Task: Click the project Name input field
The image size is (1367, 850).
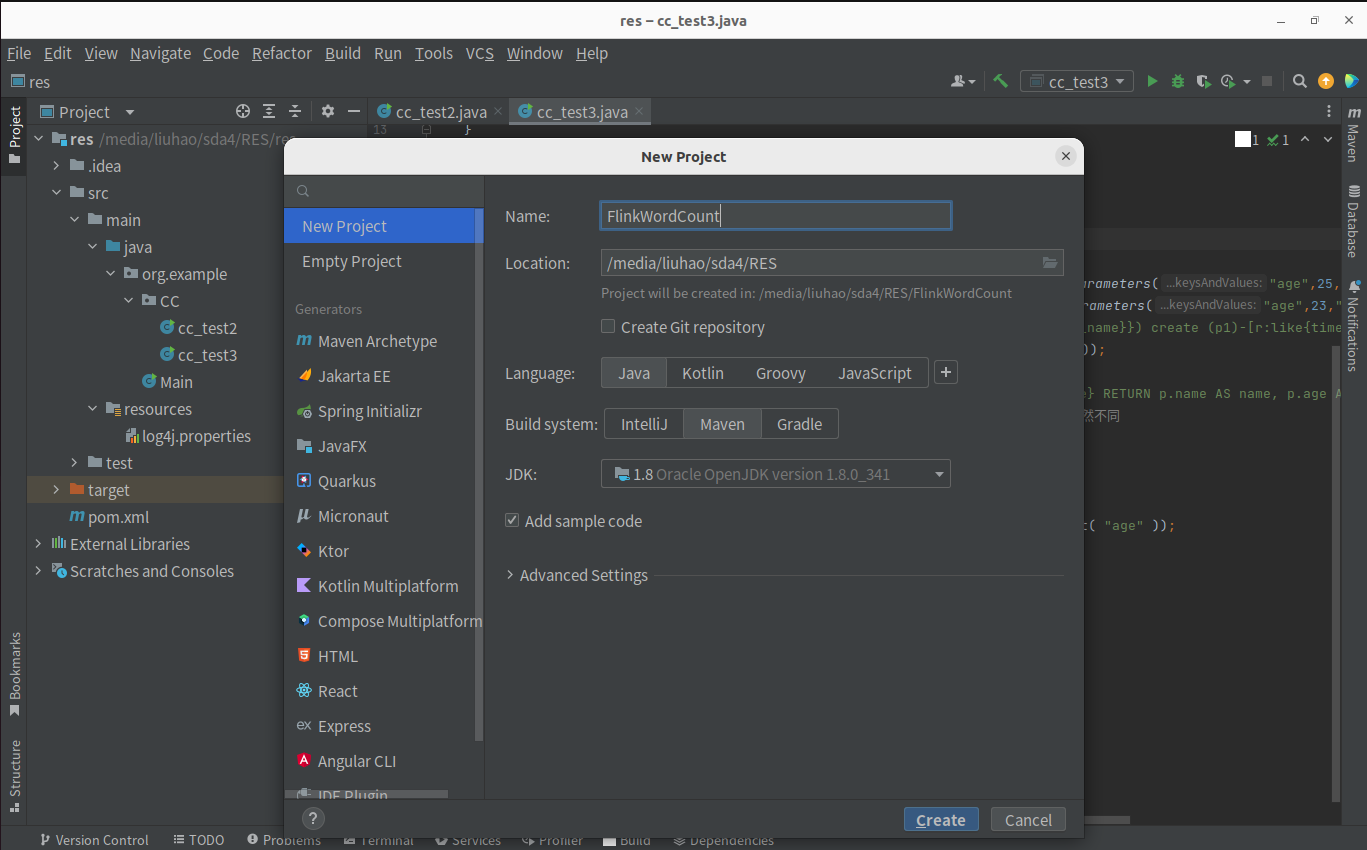Action: 776,215
